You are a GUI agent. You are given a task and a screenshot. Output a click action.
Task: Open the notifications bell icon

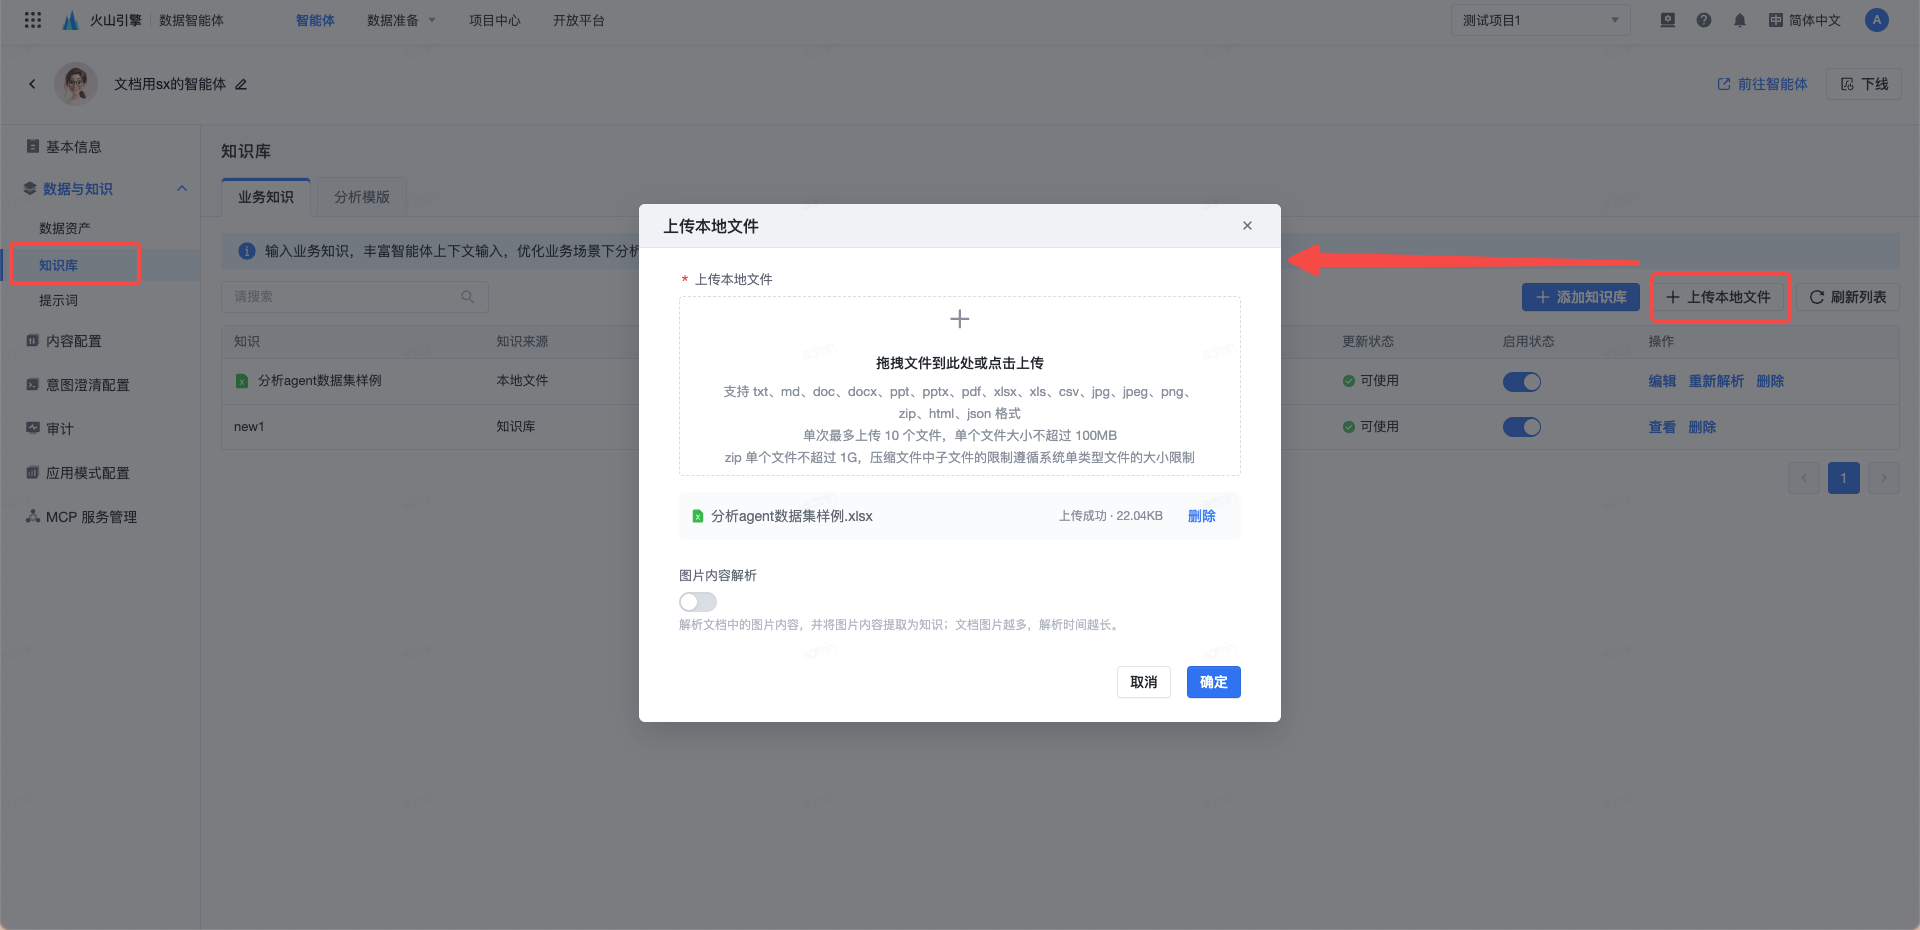click(x=1740, y=20)
